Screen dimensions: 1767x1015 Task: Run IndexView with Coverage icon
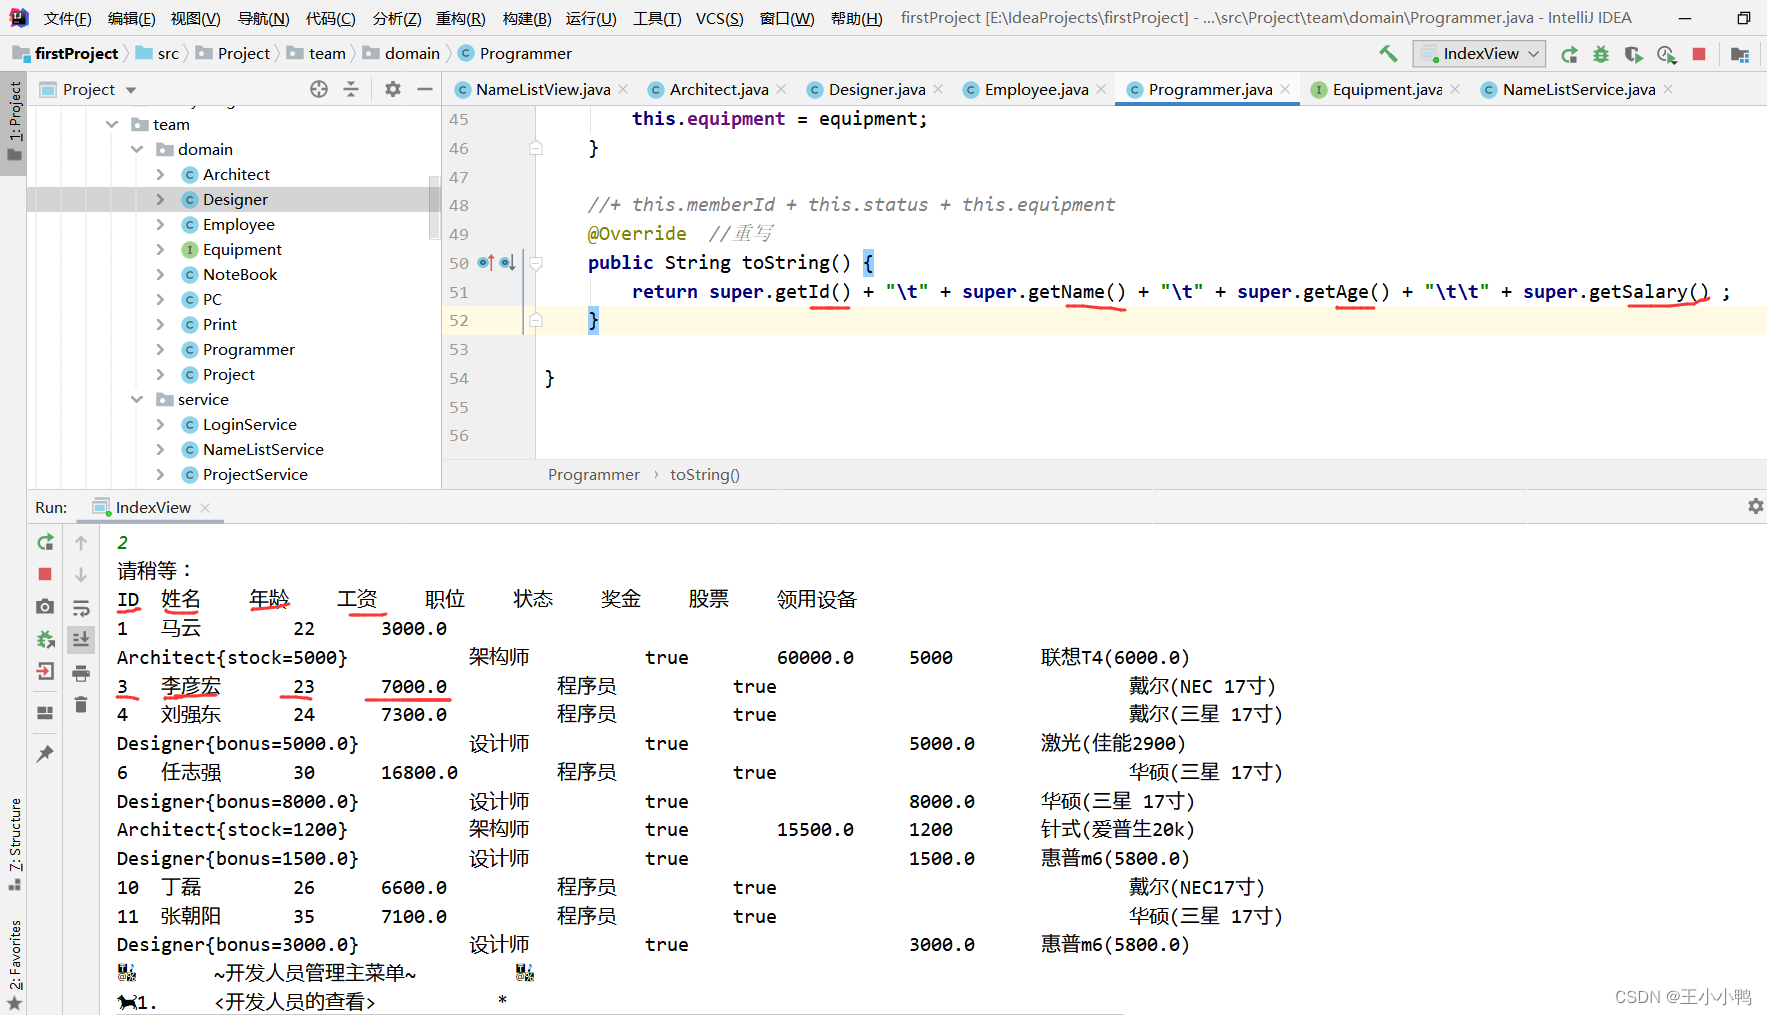1633,54
